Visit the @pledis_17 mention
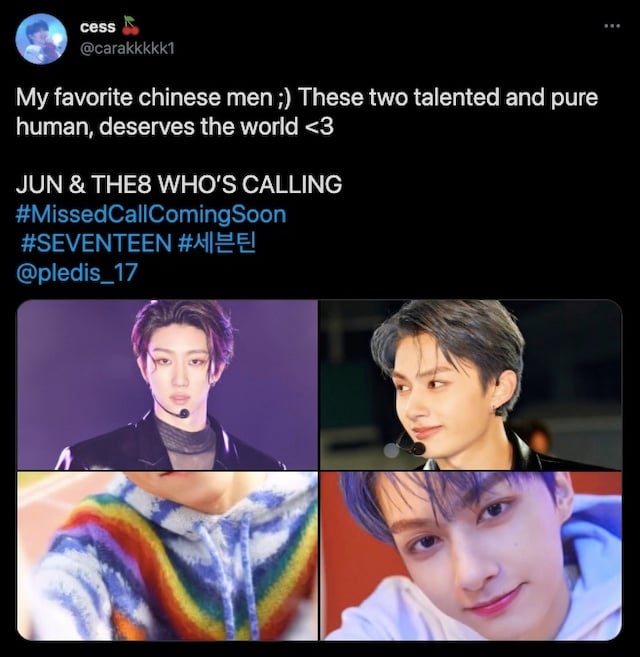640x657 pixels. [77, 272]
